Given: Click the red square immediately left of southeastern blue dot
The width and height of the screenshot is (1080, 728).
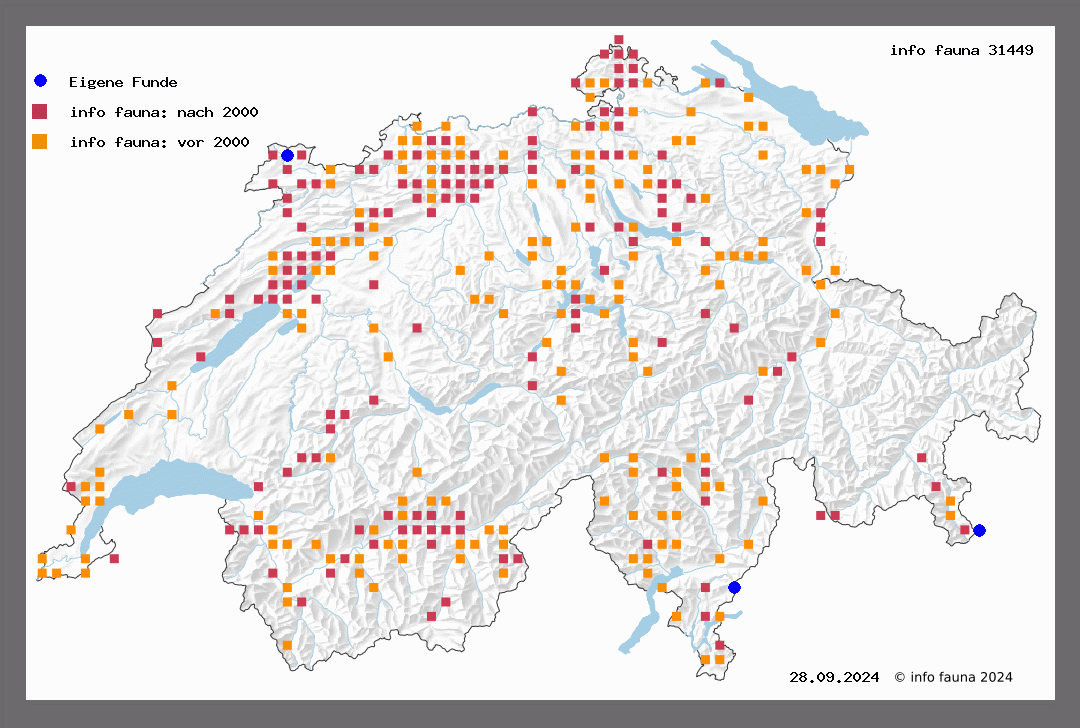Looking at the screenshot, I should [x=965, y=530].
